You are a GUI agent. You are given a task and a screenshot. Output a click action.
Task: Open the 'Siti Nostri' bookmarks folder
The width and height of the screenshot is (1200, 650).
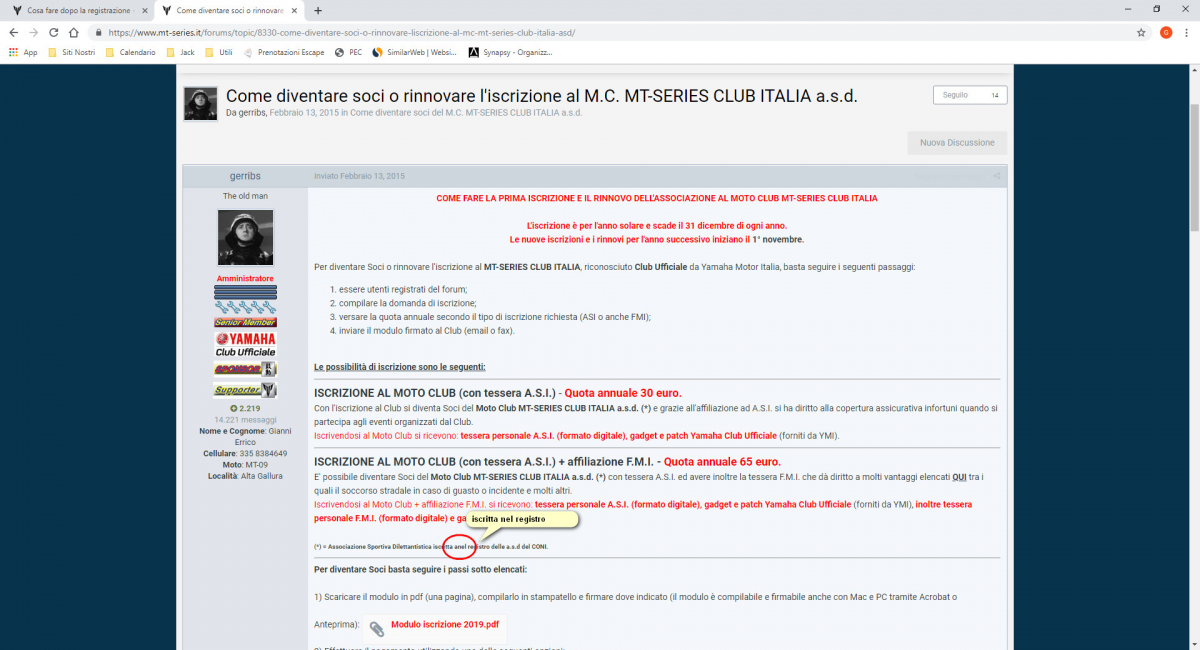72,52
